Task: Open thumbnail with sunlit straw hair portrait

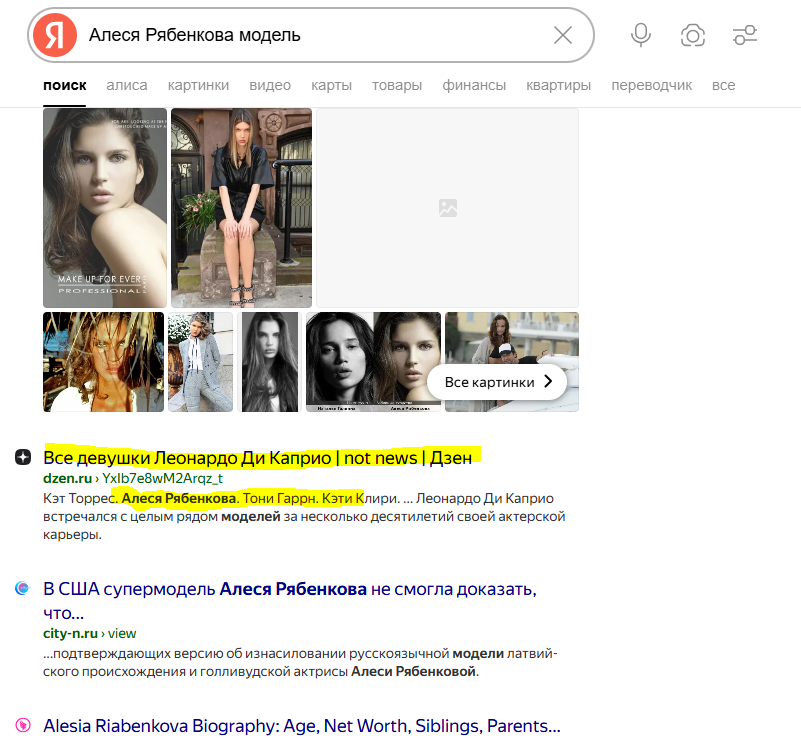Action: (x=104, y=362)
